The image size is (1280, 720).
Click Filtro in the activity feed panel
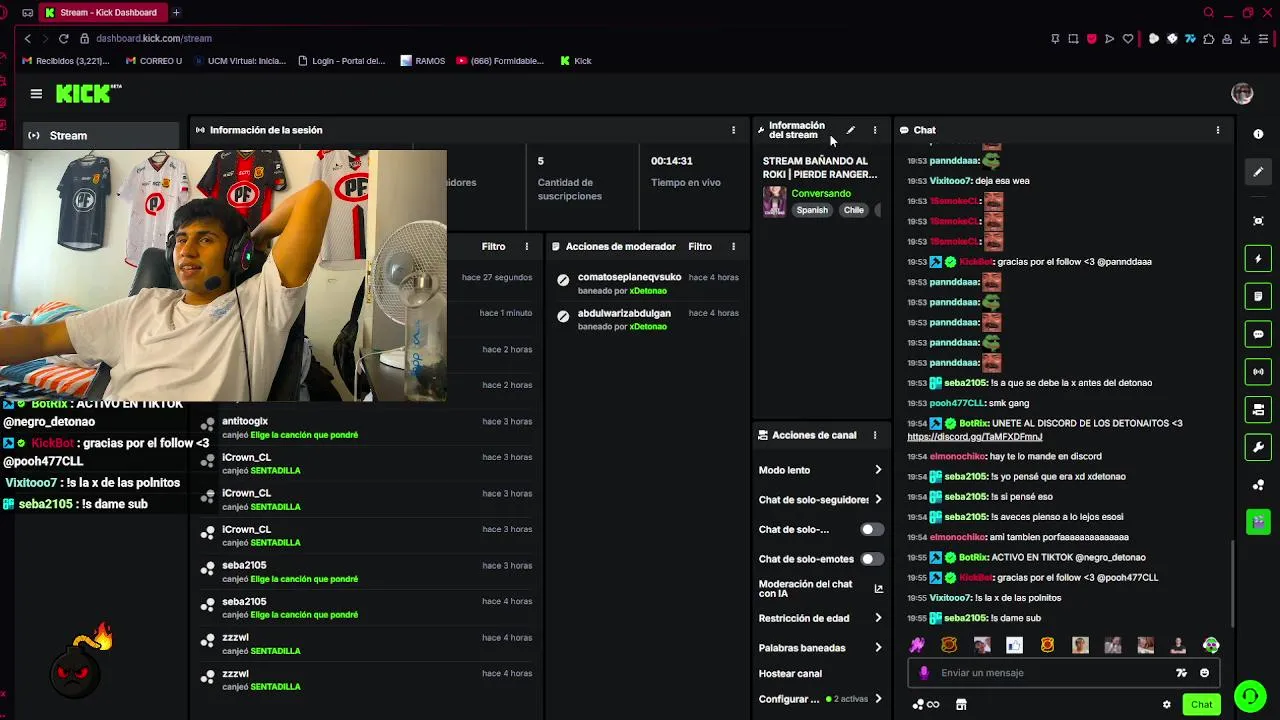[494, 246]
